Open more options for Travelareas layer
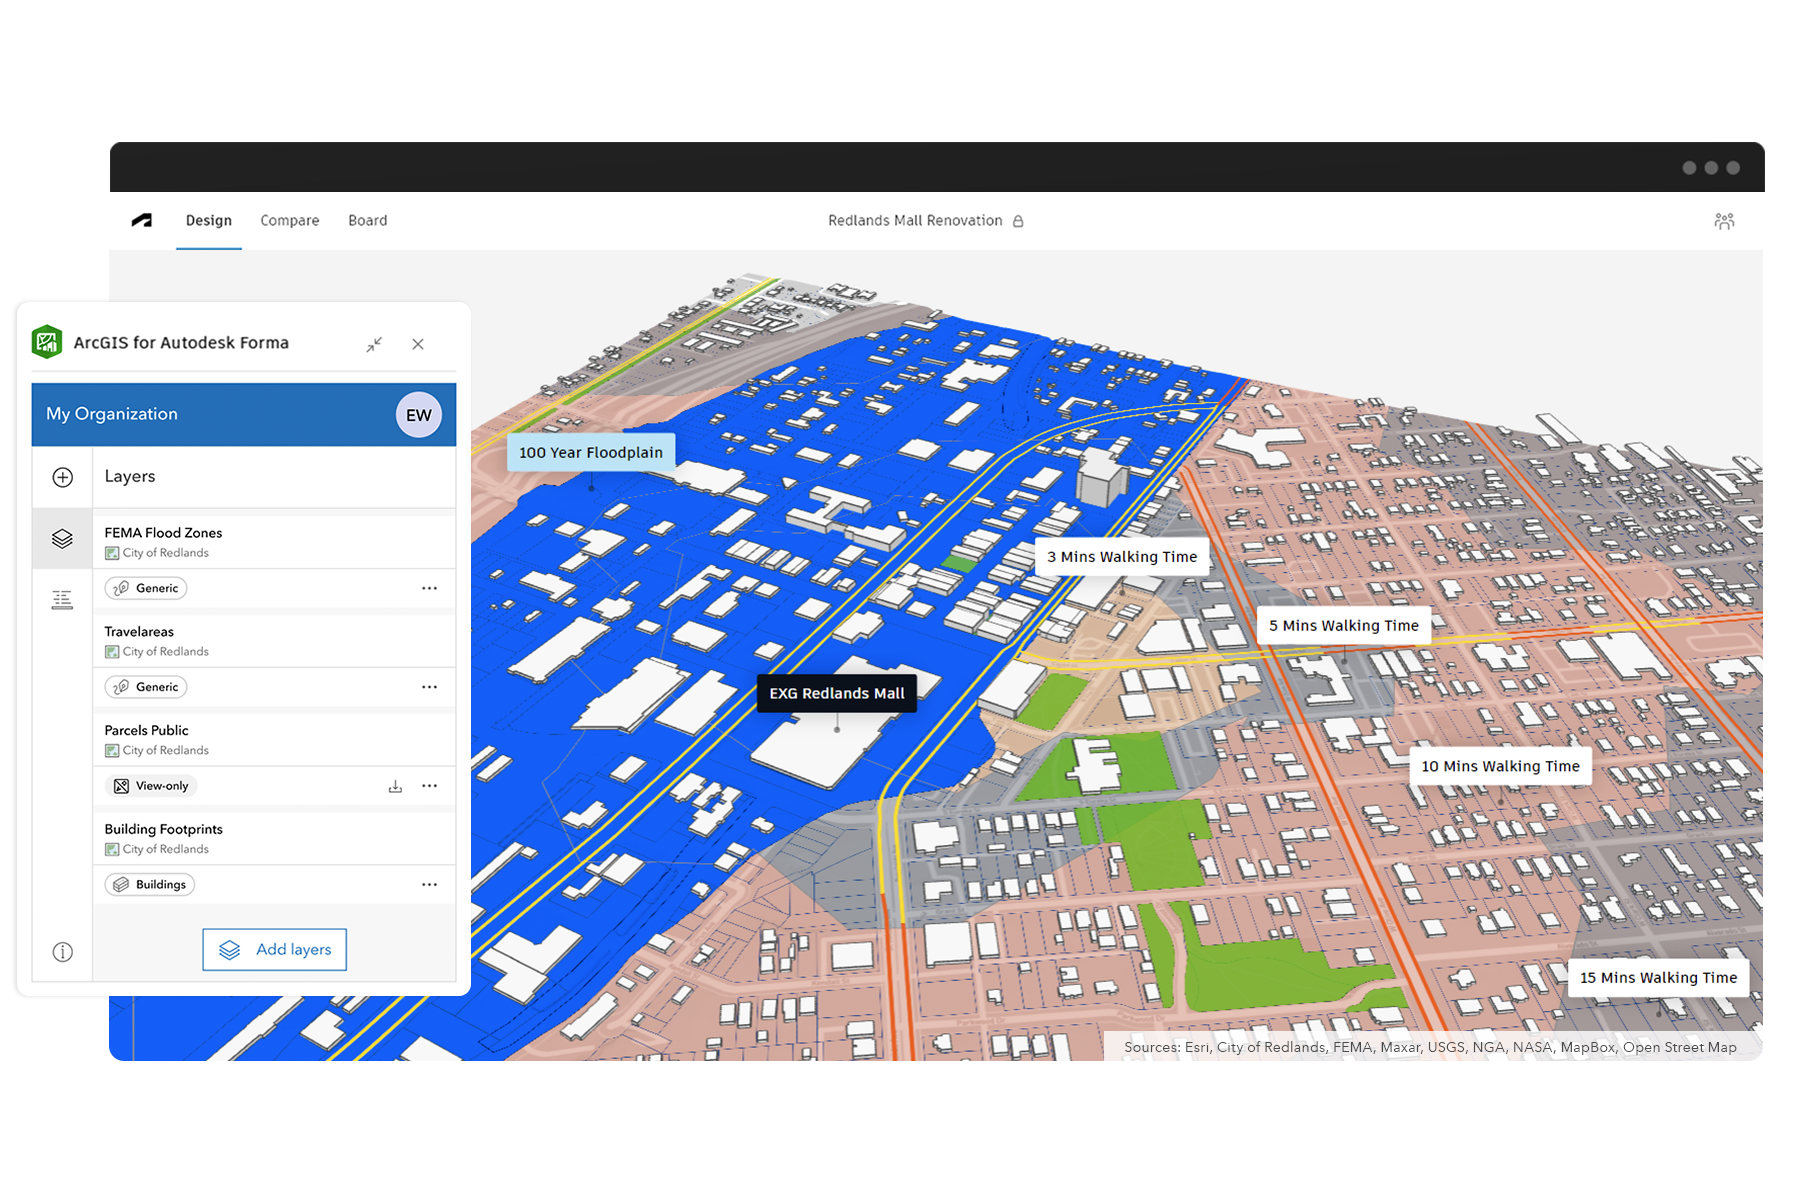 click(429, 687)
